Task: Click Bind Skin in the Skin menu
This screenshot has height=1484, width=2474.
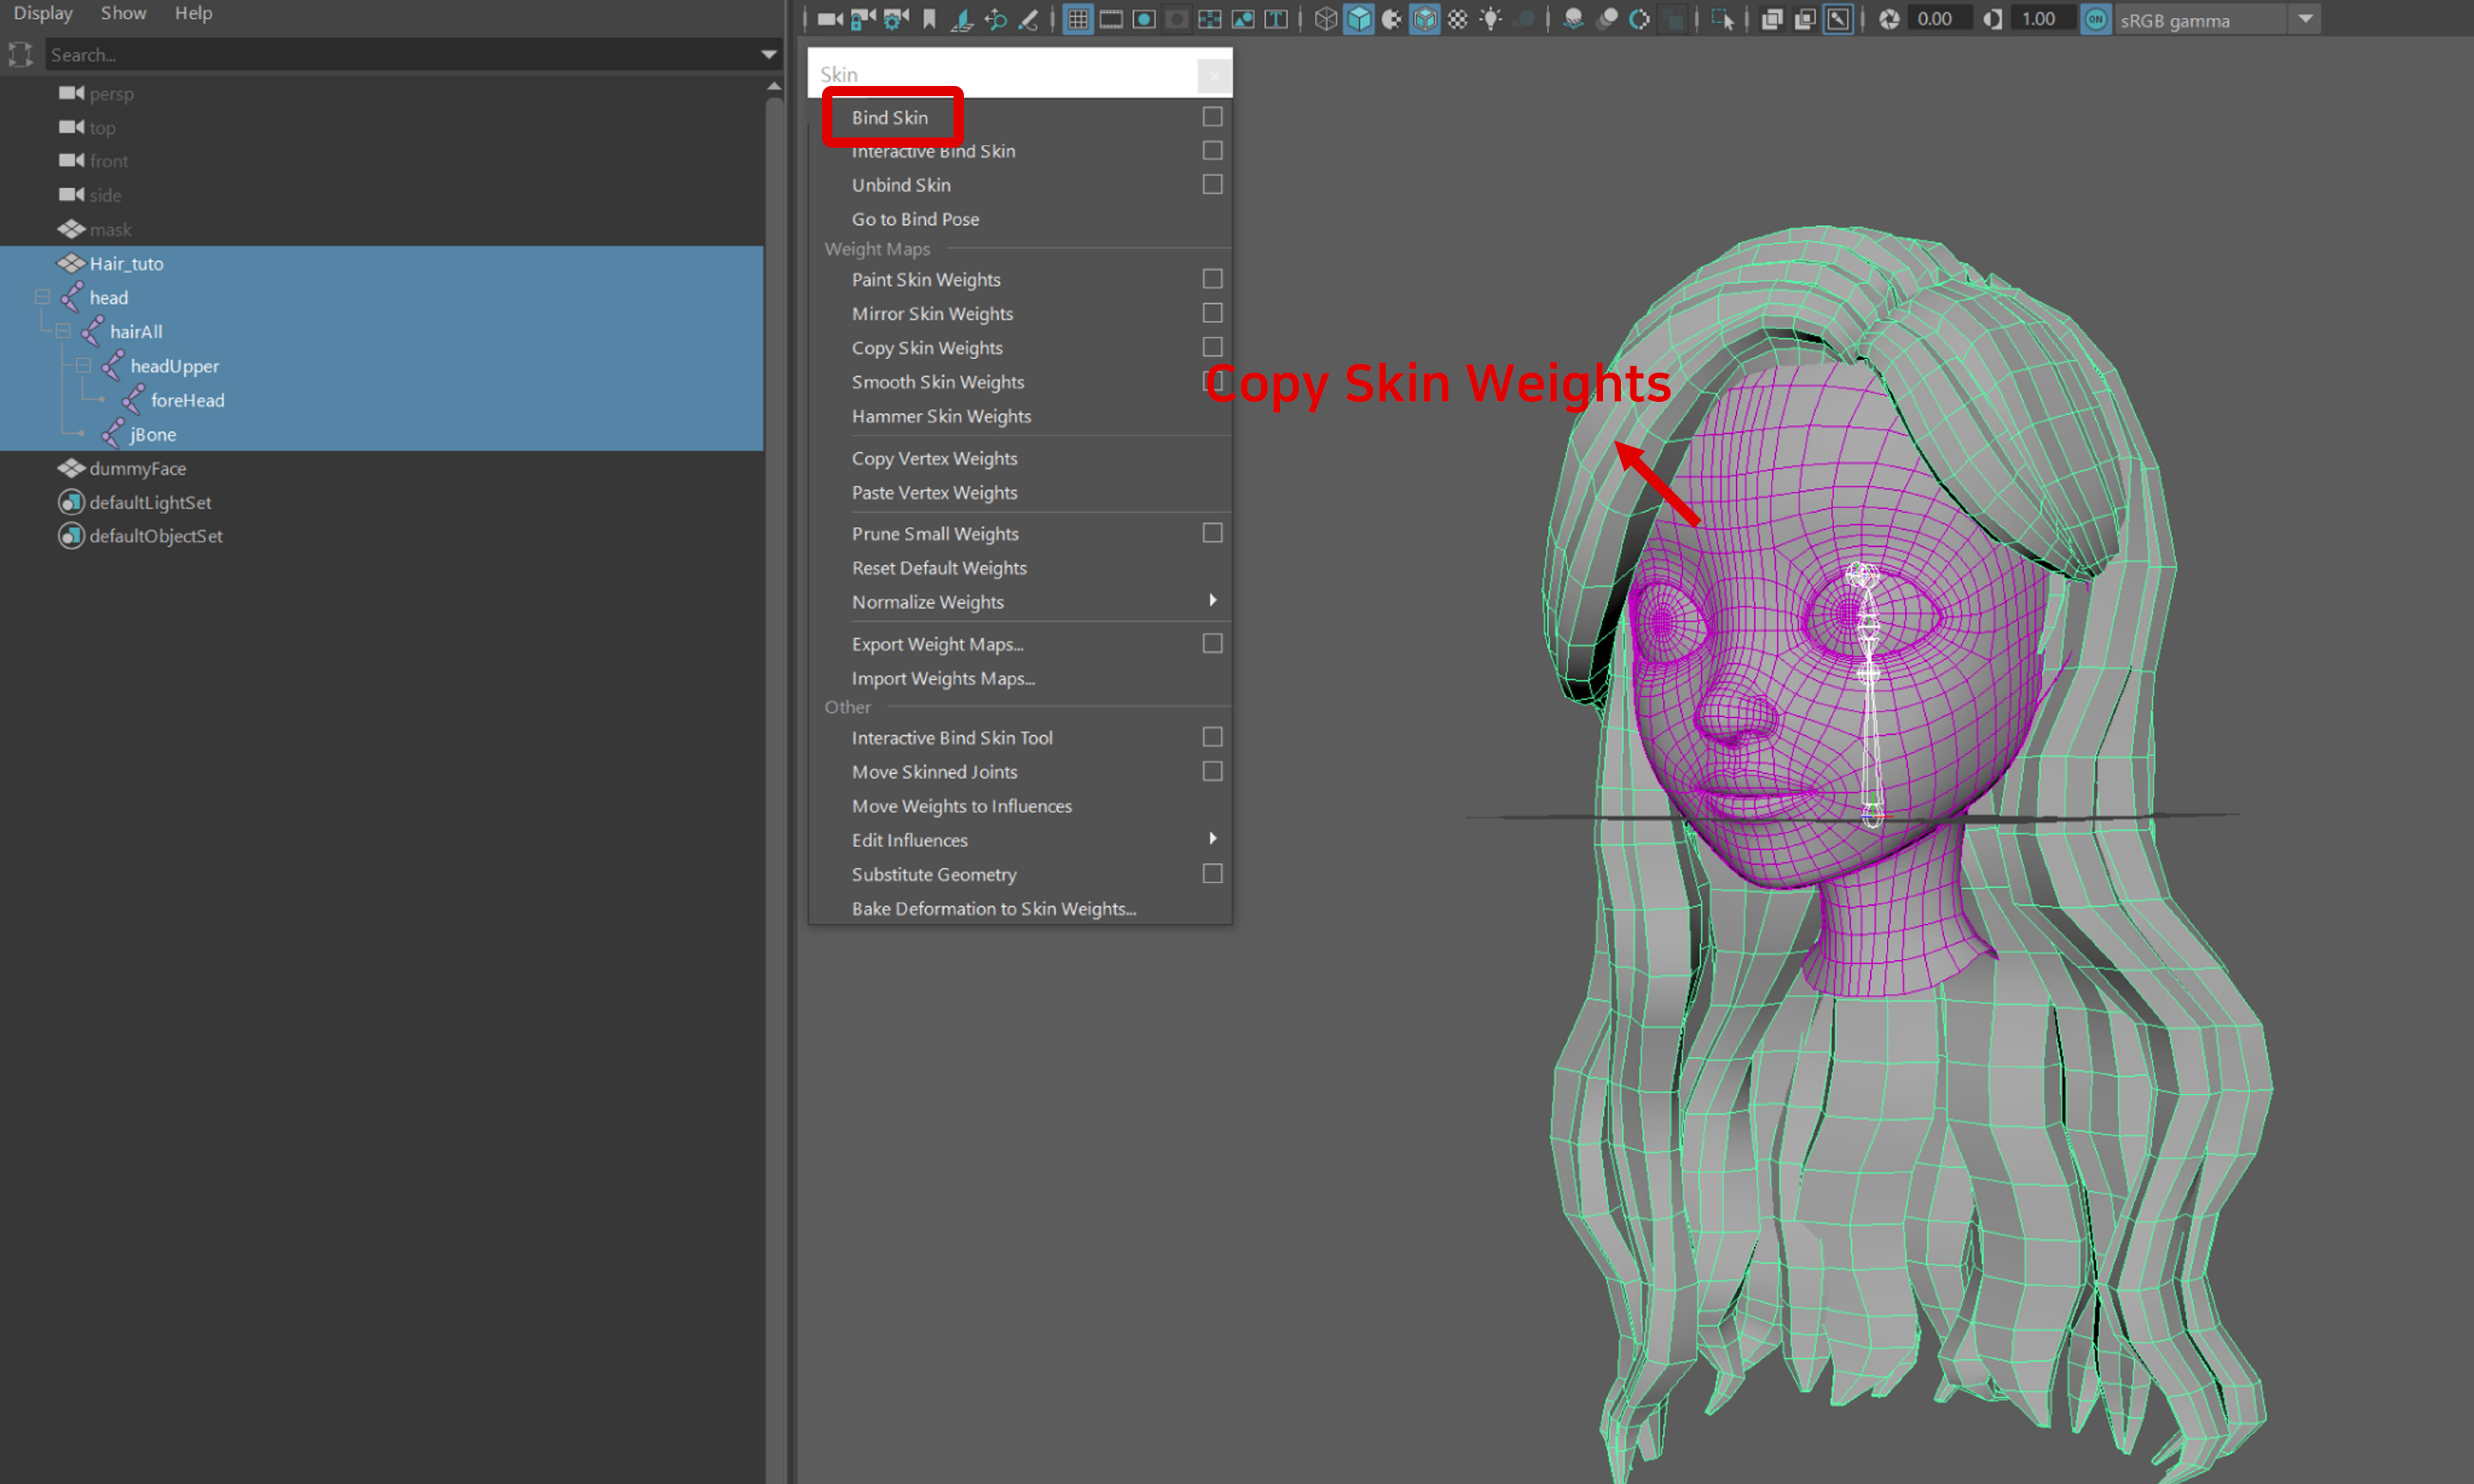Action: click(x=889, y=117)
